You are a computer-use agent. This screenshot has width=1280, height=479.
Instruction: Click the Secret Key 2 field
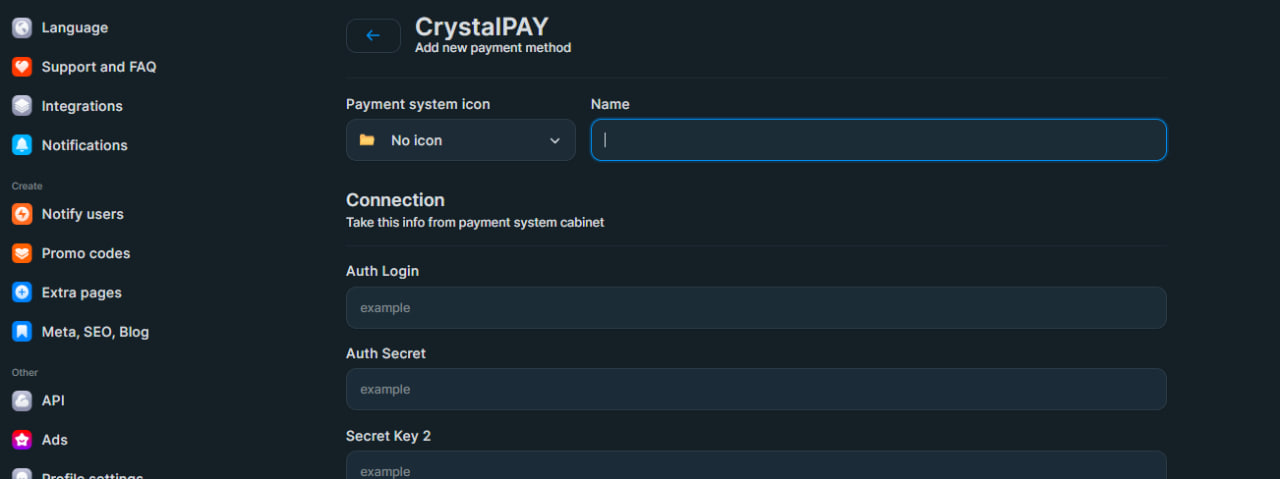tap(756, 468)
